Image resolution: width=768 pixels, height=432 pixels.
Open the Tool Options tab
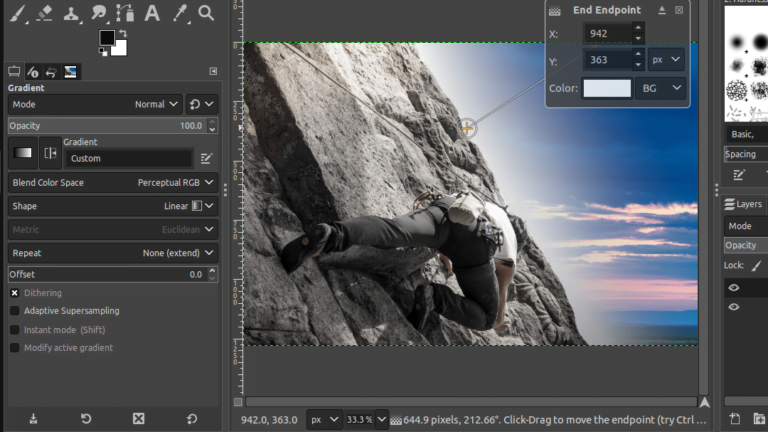coord(14,72)
